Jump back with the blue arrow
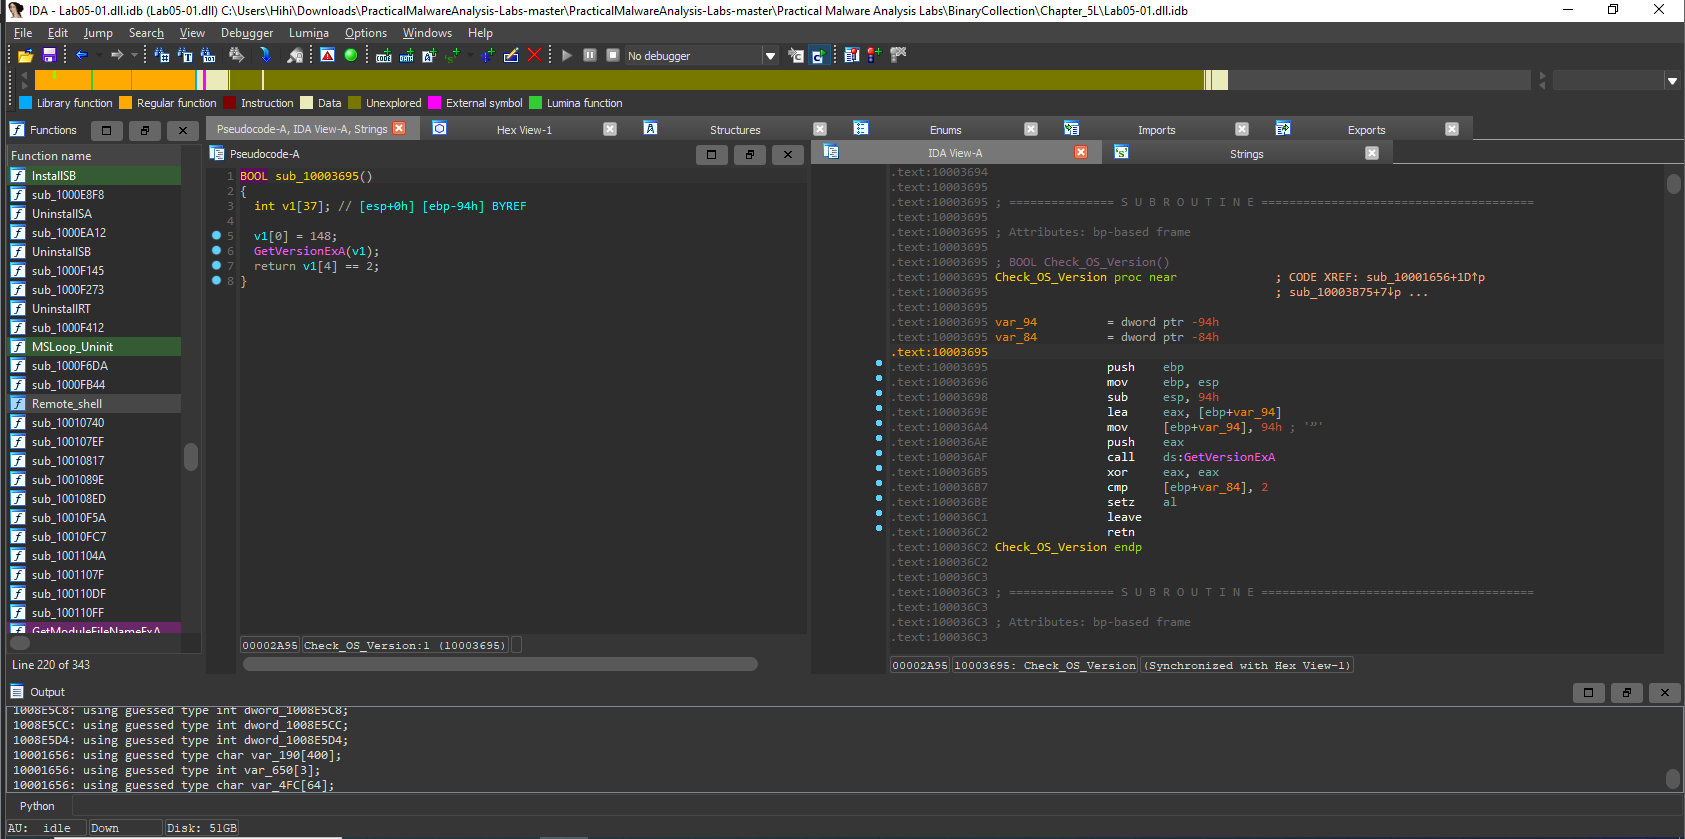Image resolution: width=1685 pixels, height=839 pixels. click(82, 55)
